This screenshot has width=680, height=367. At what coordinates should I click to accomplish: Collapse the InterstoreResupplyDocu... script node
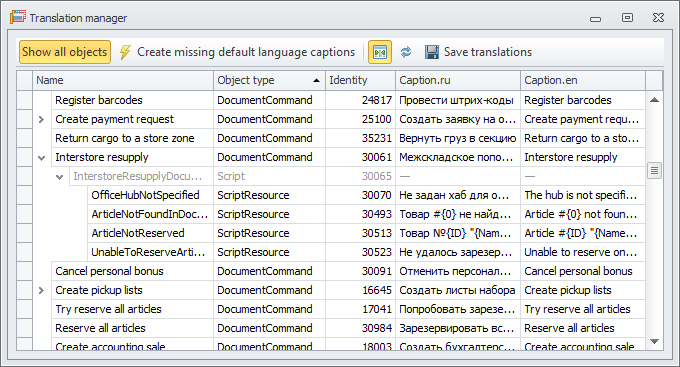[x=59, y=177]
